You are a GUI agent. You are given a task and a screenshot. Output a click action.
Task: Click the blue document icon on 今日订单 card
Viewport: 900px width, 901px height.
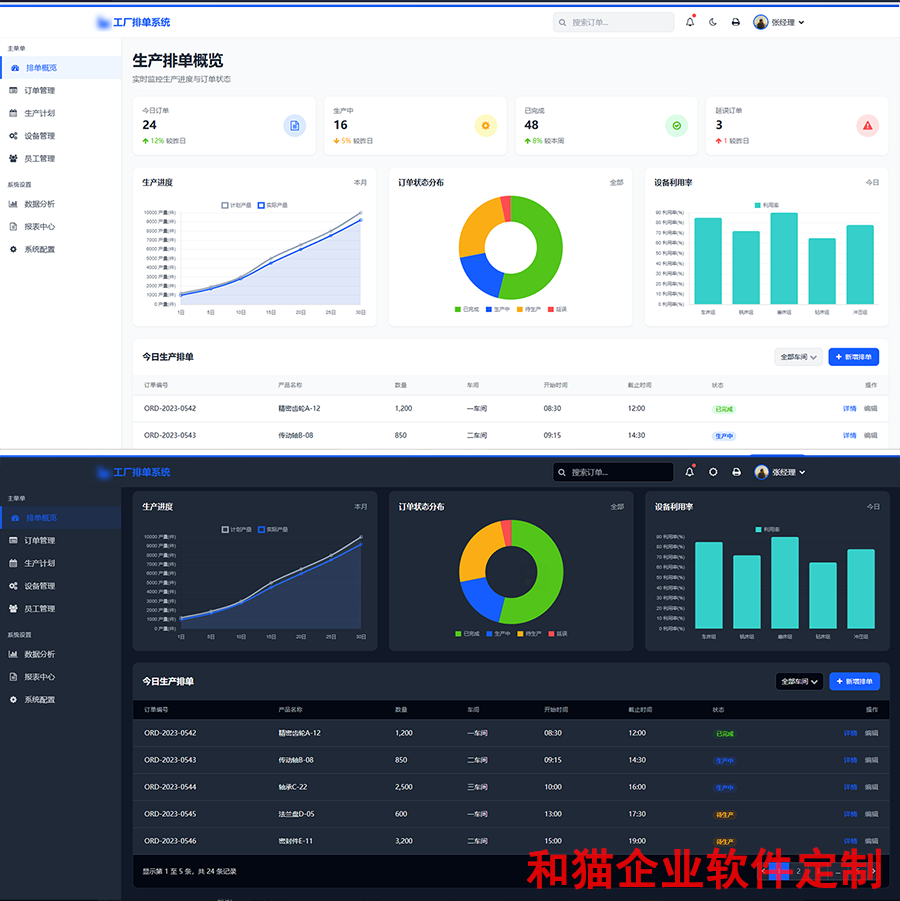pyautogui.click(x=294, y=126)
